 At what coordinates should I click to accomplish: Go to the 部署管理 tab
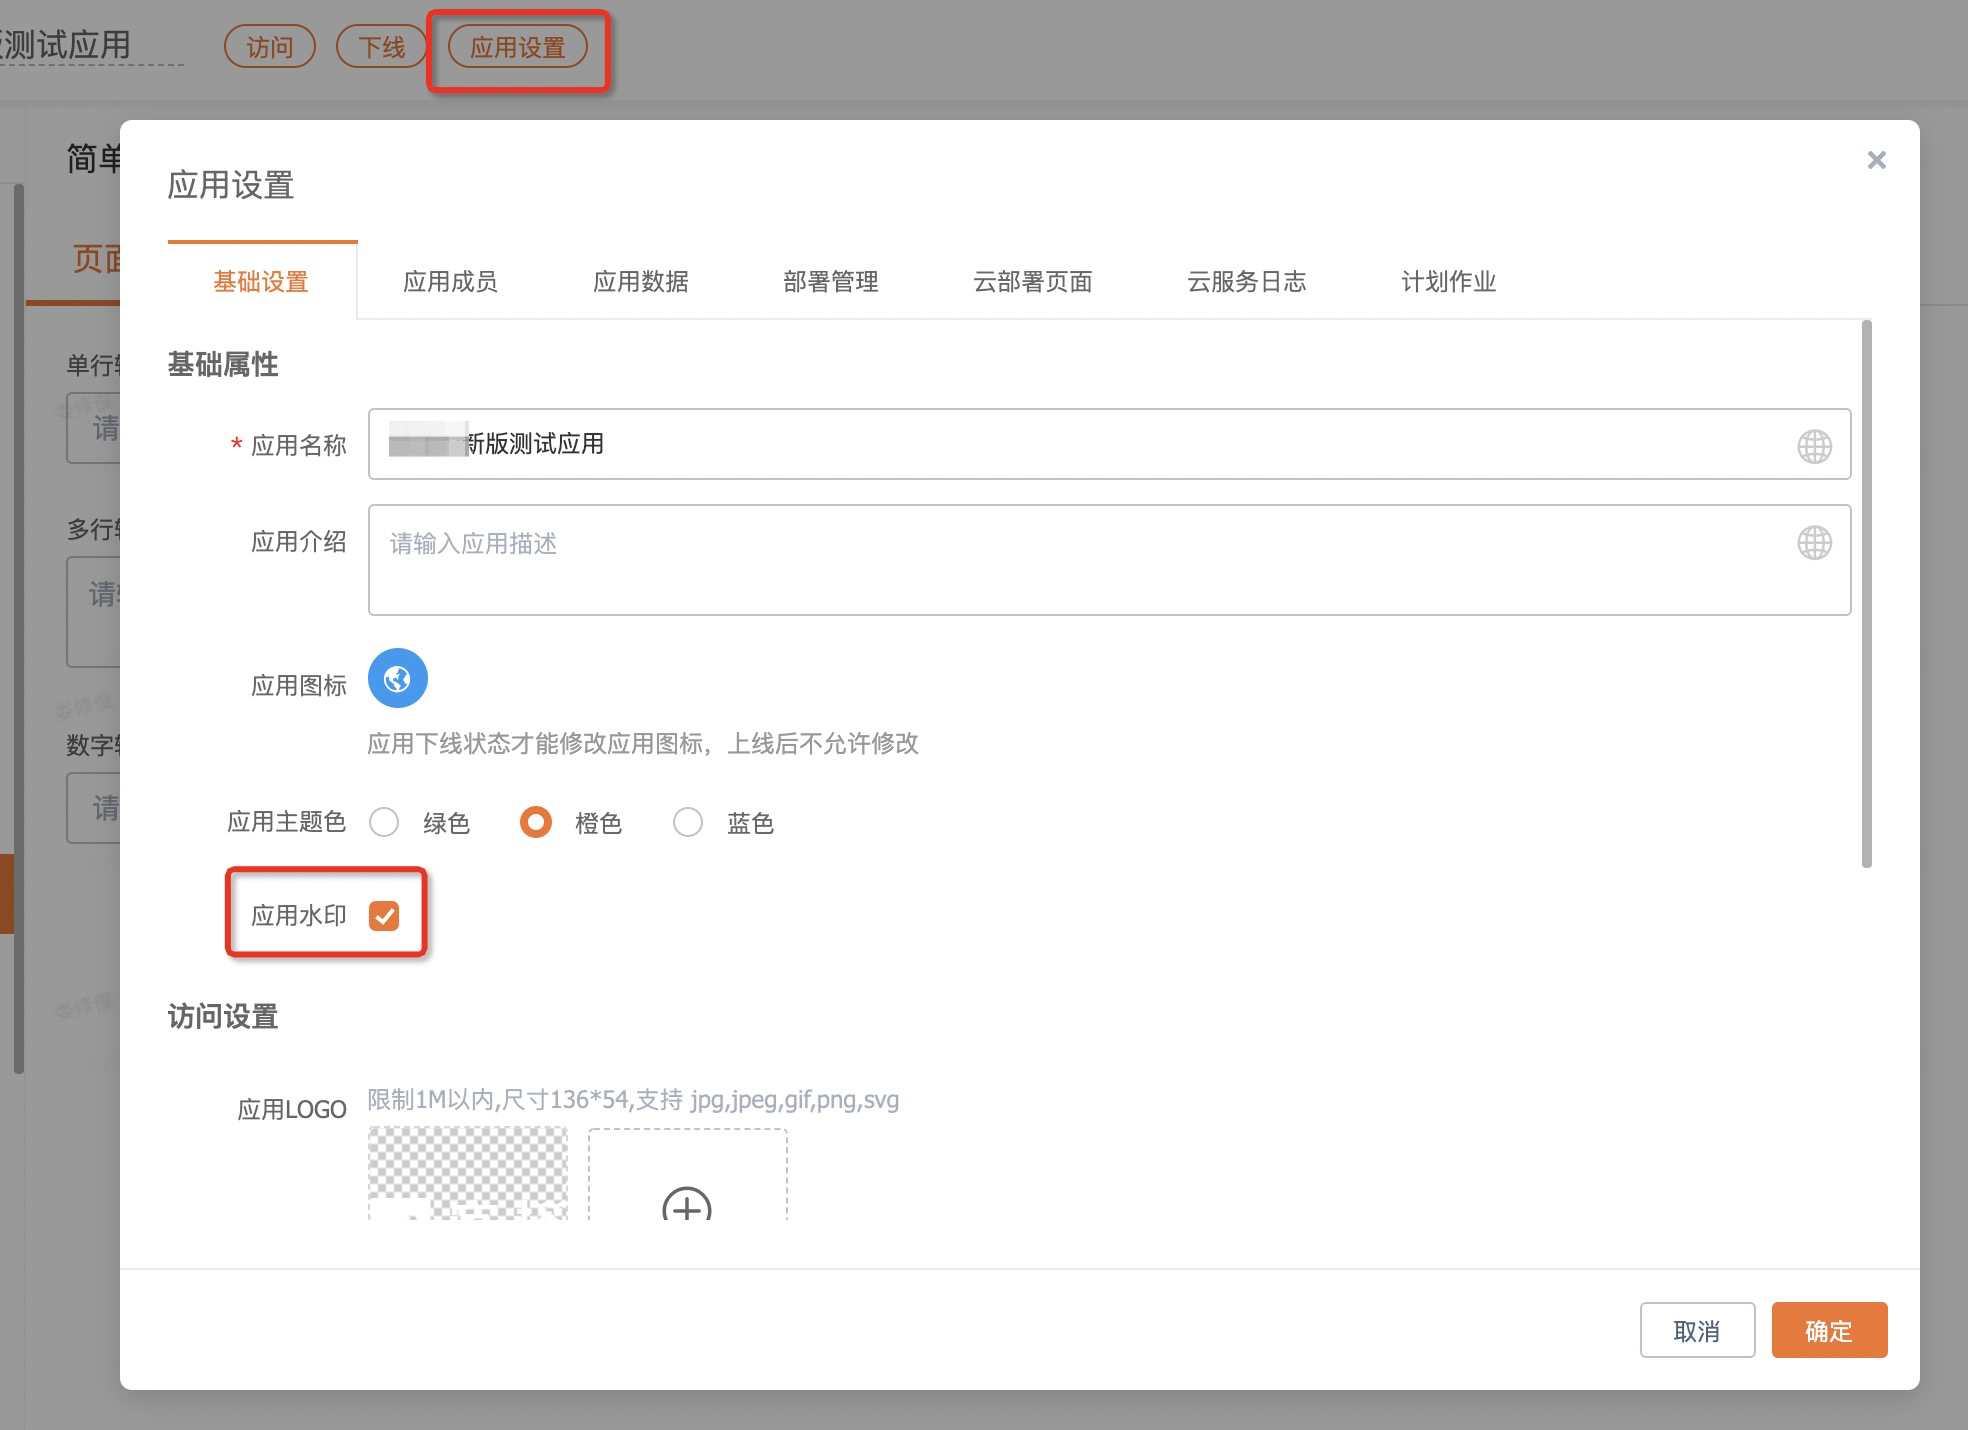830,282
